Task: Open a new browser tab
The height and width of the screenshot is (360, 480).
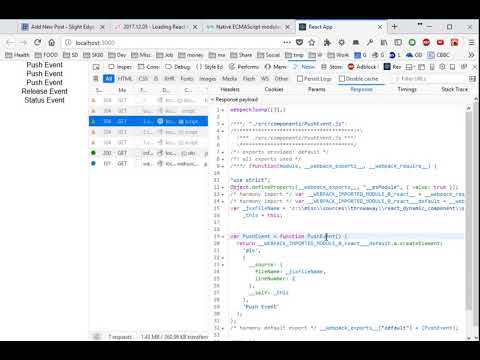Action: [x=395, y=27]
